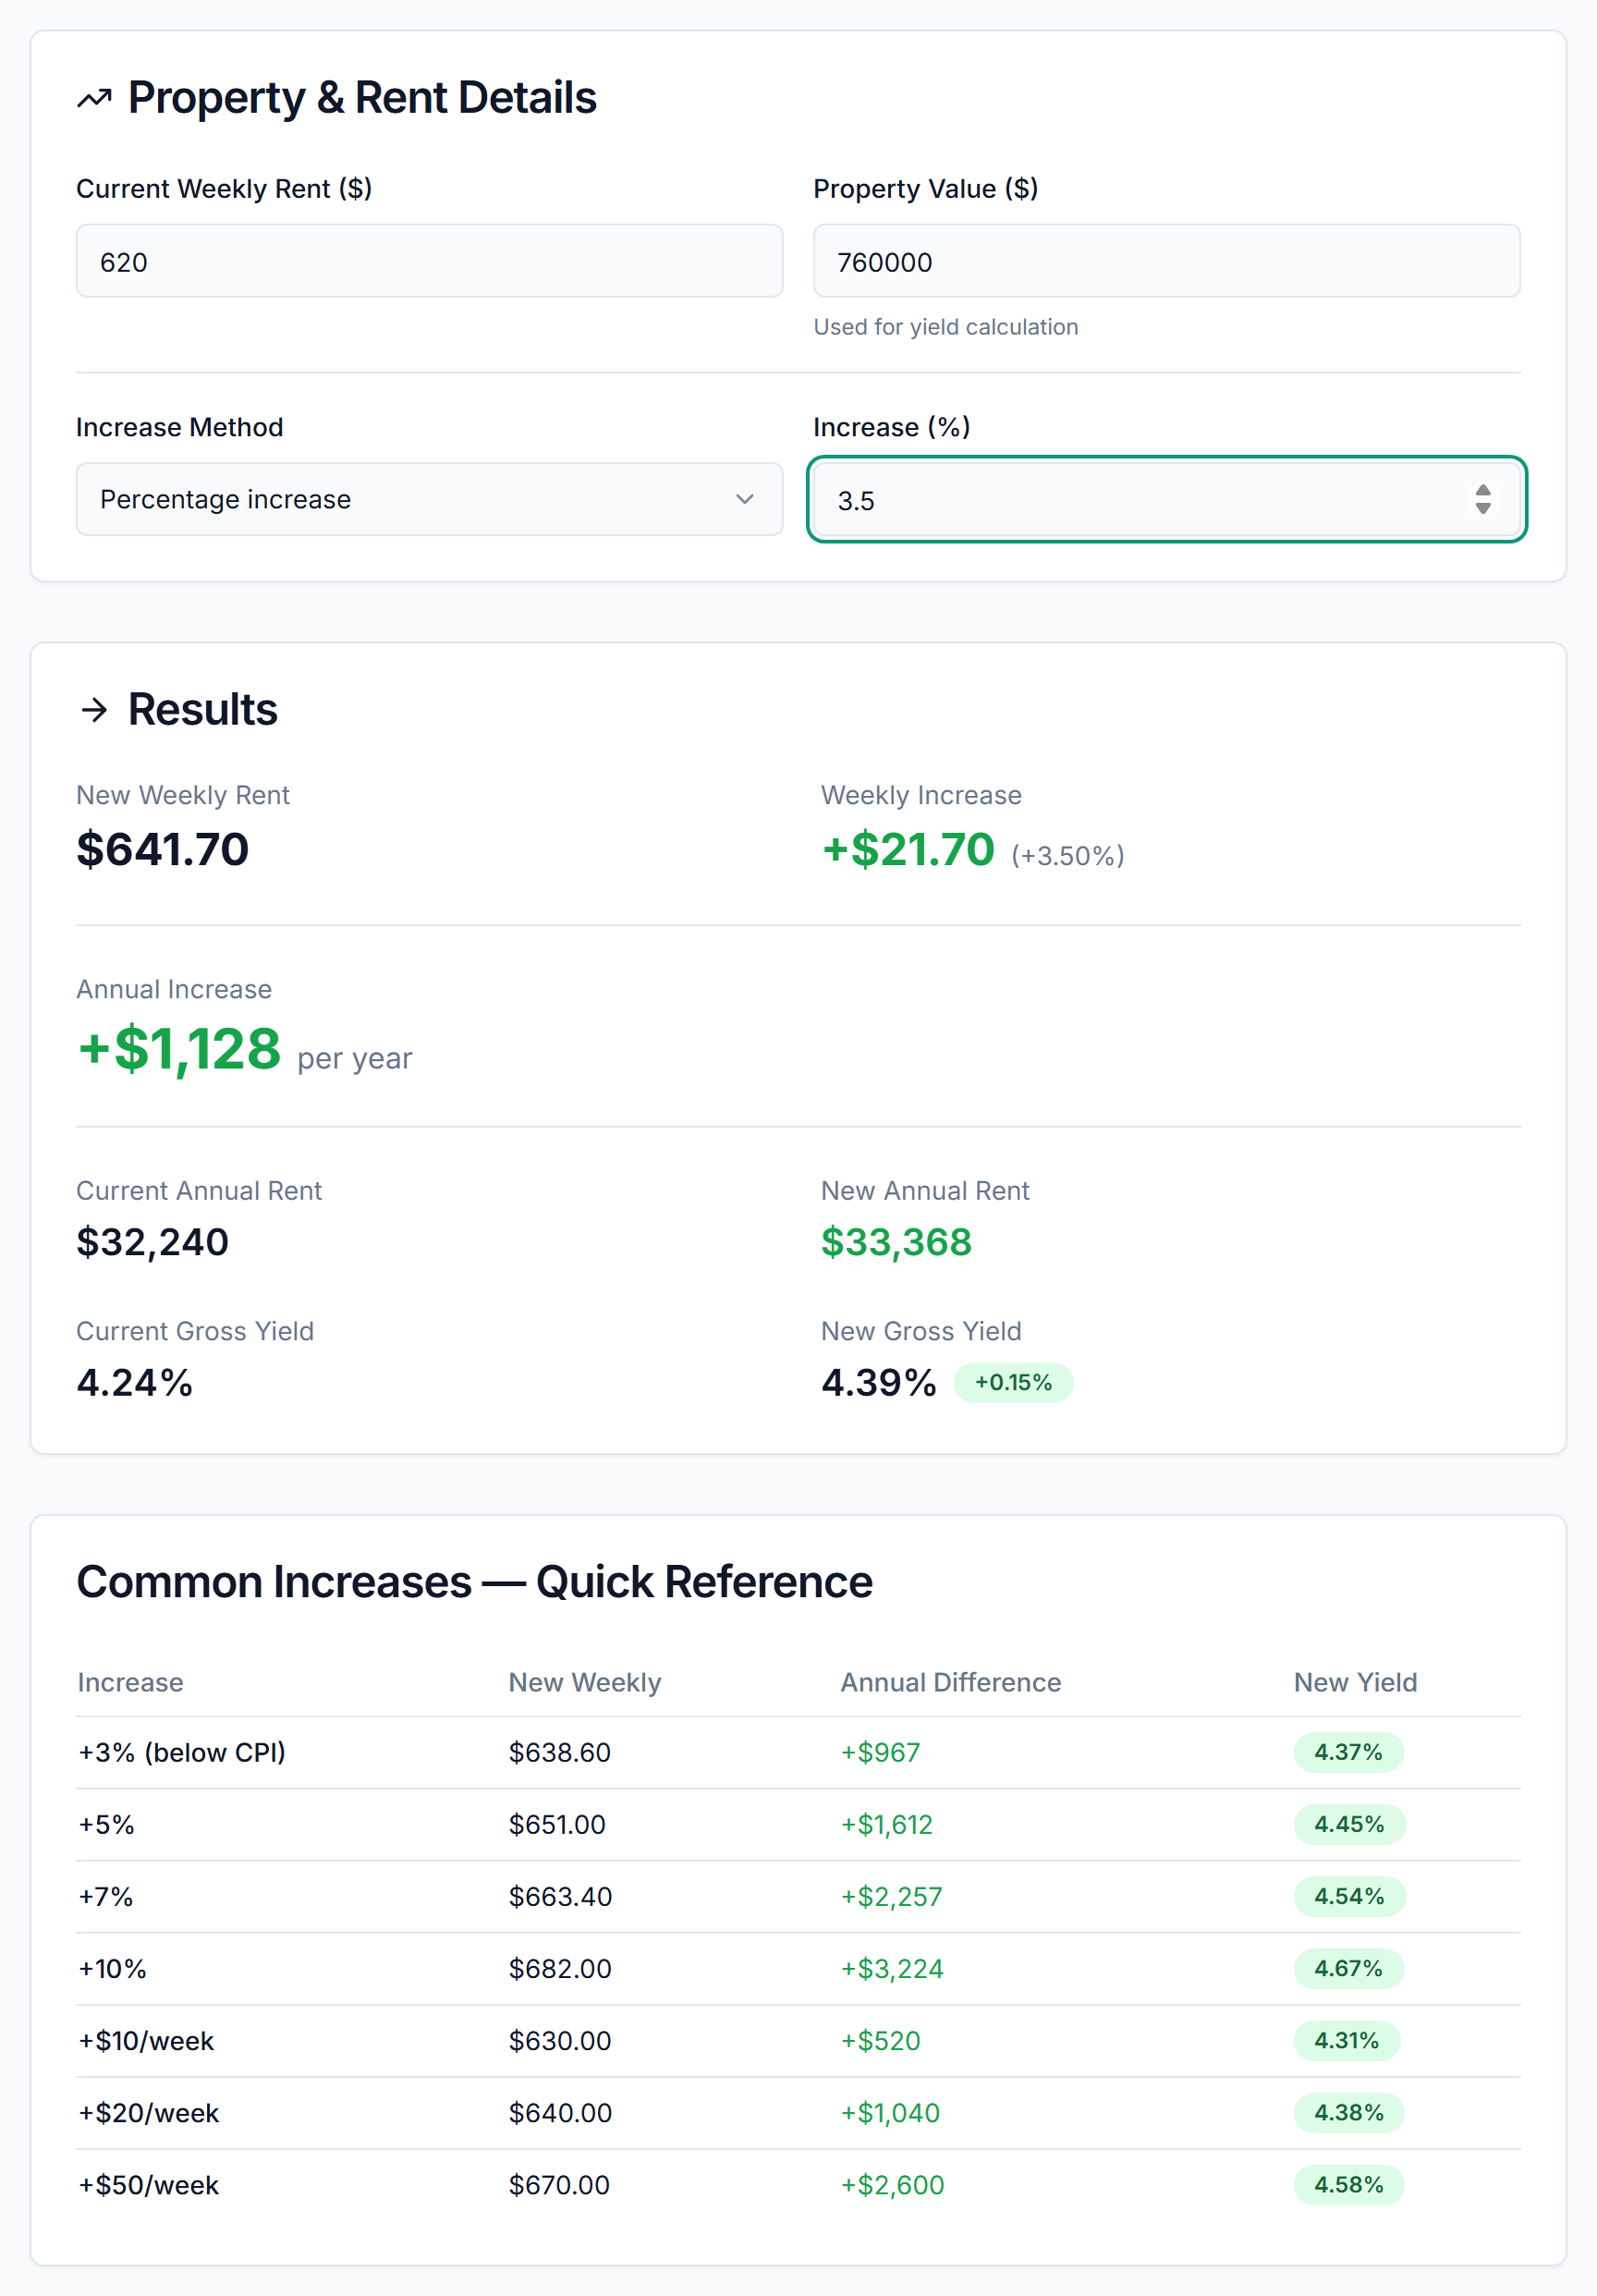The width and height of the screenshot is (1597, 2296).
Task: Open the Increase Method dropdown
Action: [x=429, y=499]
